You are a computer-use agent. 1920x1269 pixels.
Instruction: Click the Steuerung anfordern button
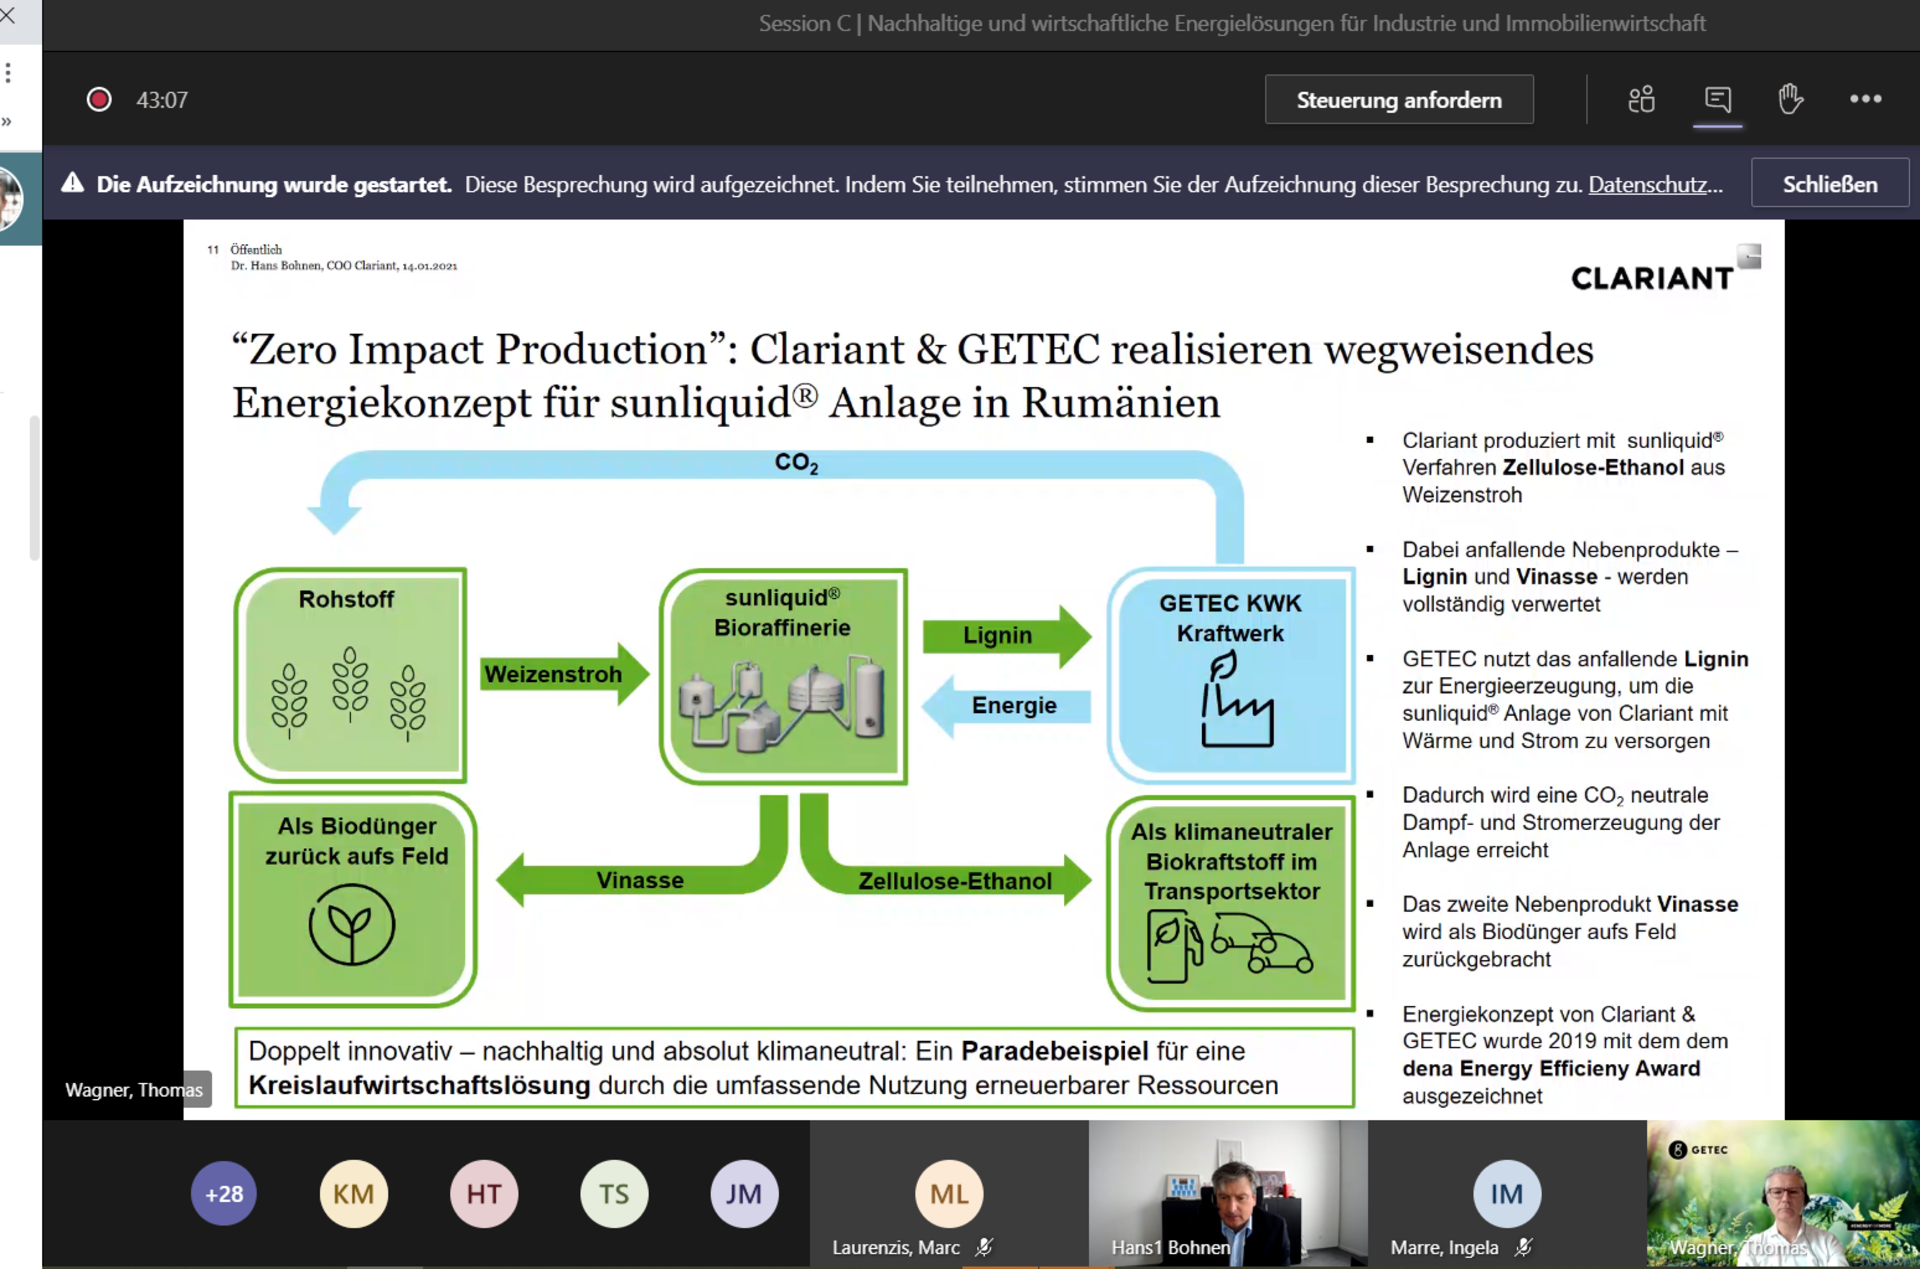(x=1399, y=100)
